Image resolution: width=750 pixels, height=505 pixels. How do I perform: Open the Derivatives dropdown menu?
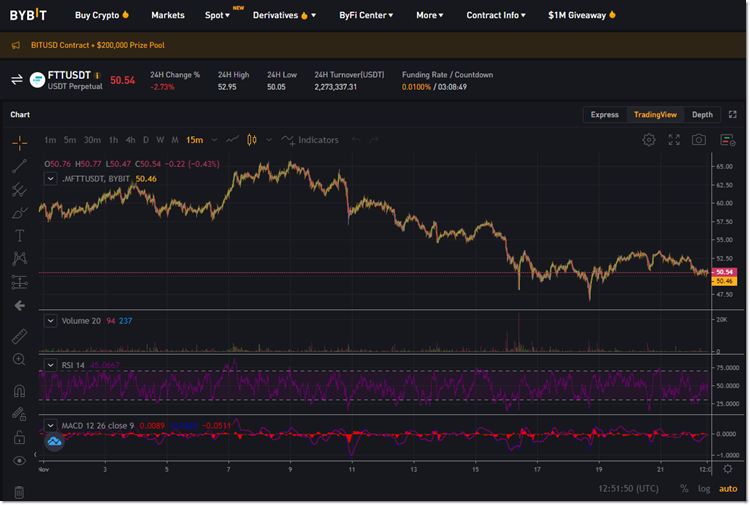[x=284, y=15]
